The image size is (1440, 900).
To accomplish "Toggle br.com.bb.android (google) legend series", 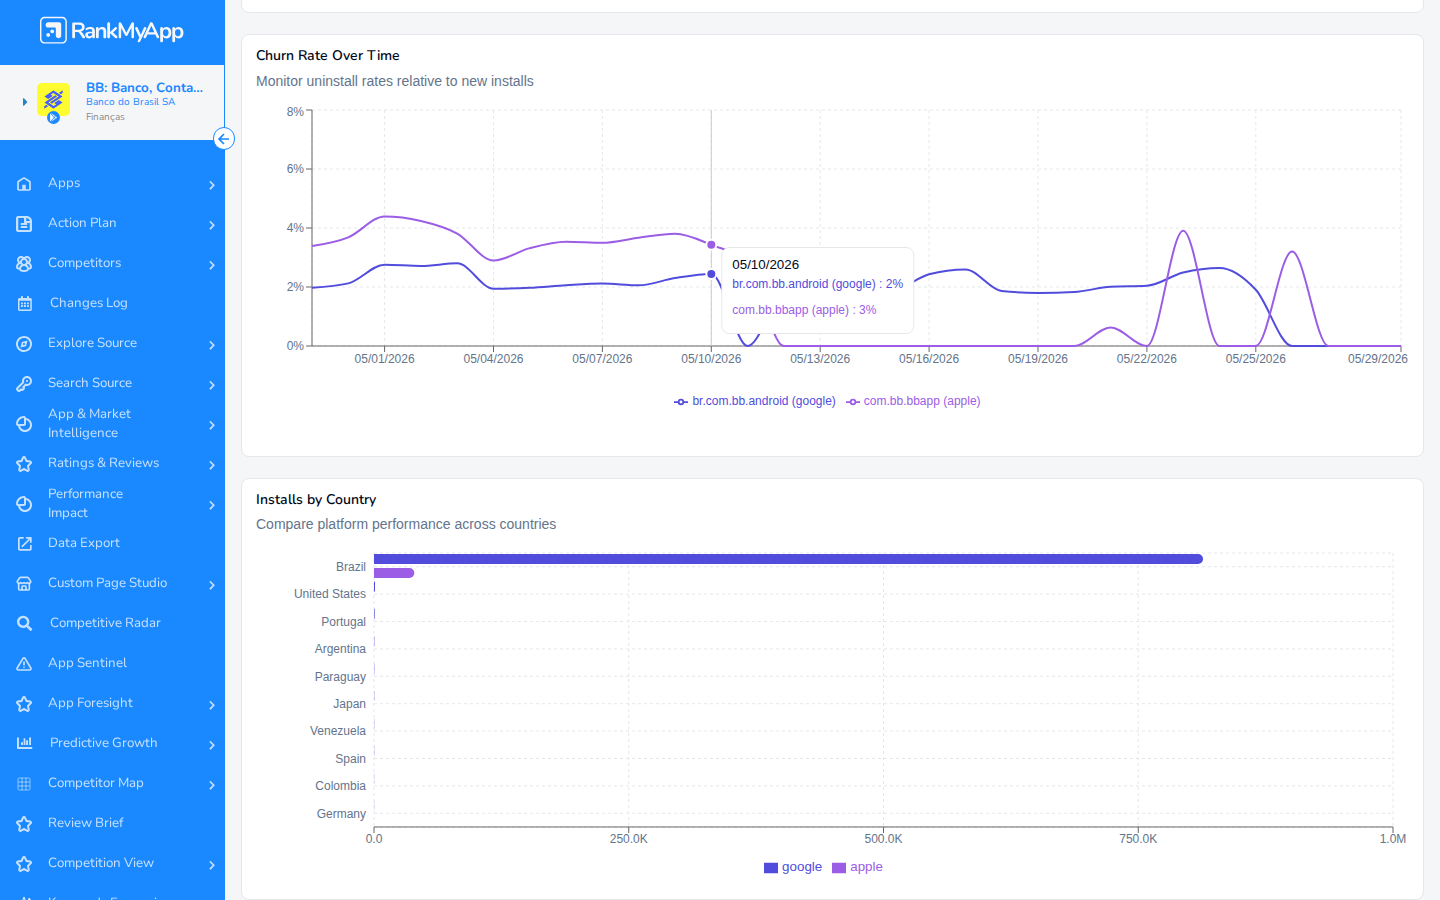I will coord(755,401).
